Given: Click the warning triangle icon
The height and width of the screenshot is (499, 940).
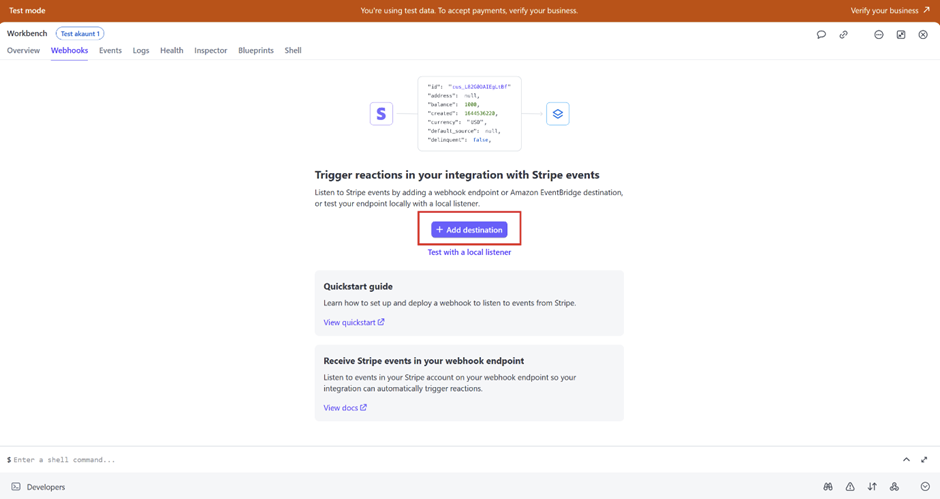Looking at the screenshot, I should coord(850,487).
